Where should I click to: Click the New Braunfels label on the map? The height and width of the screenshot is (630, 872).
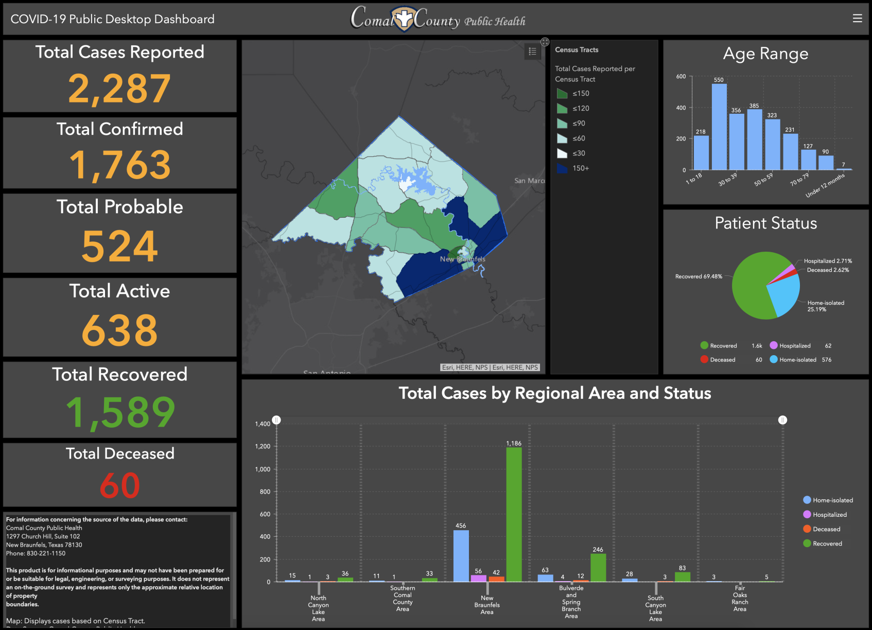coord(463,259)
